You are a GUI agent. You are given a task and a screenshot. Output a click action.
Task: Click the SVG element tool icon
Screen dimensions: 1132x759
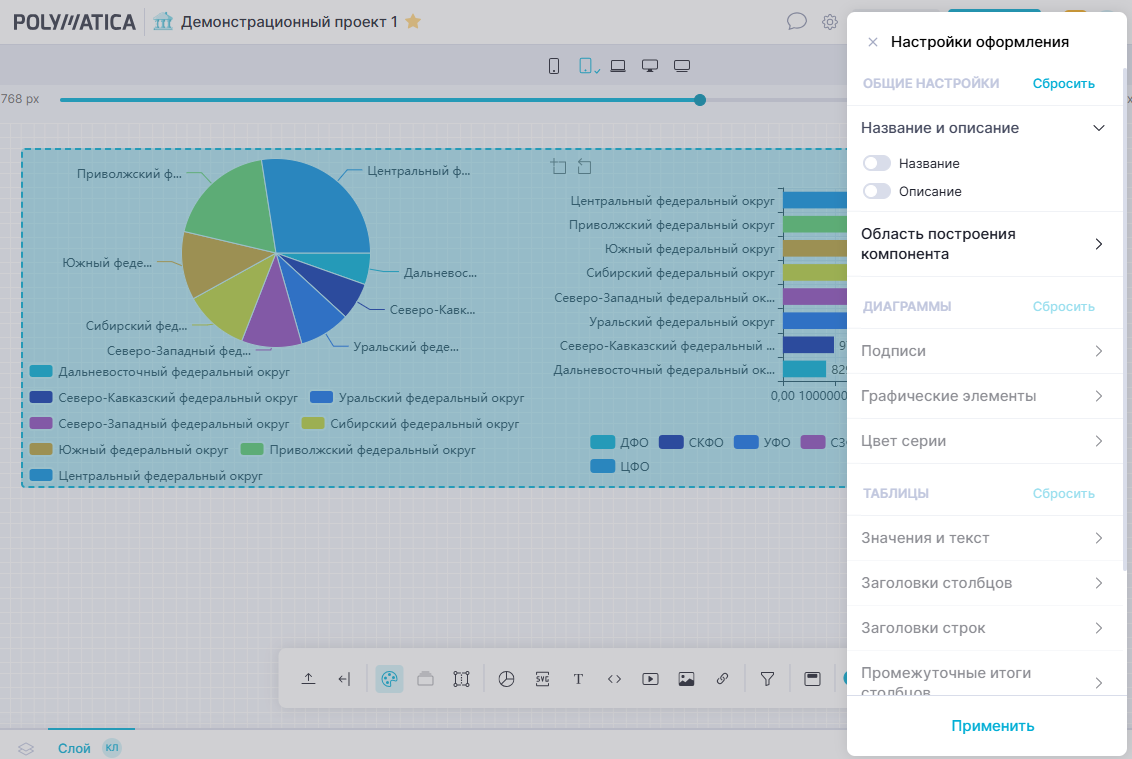point(542,679)
